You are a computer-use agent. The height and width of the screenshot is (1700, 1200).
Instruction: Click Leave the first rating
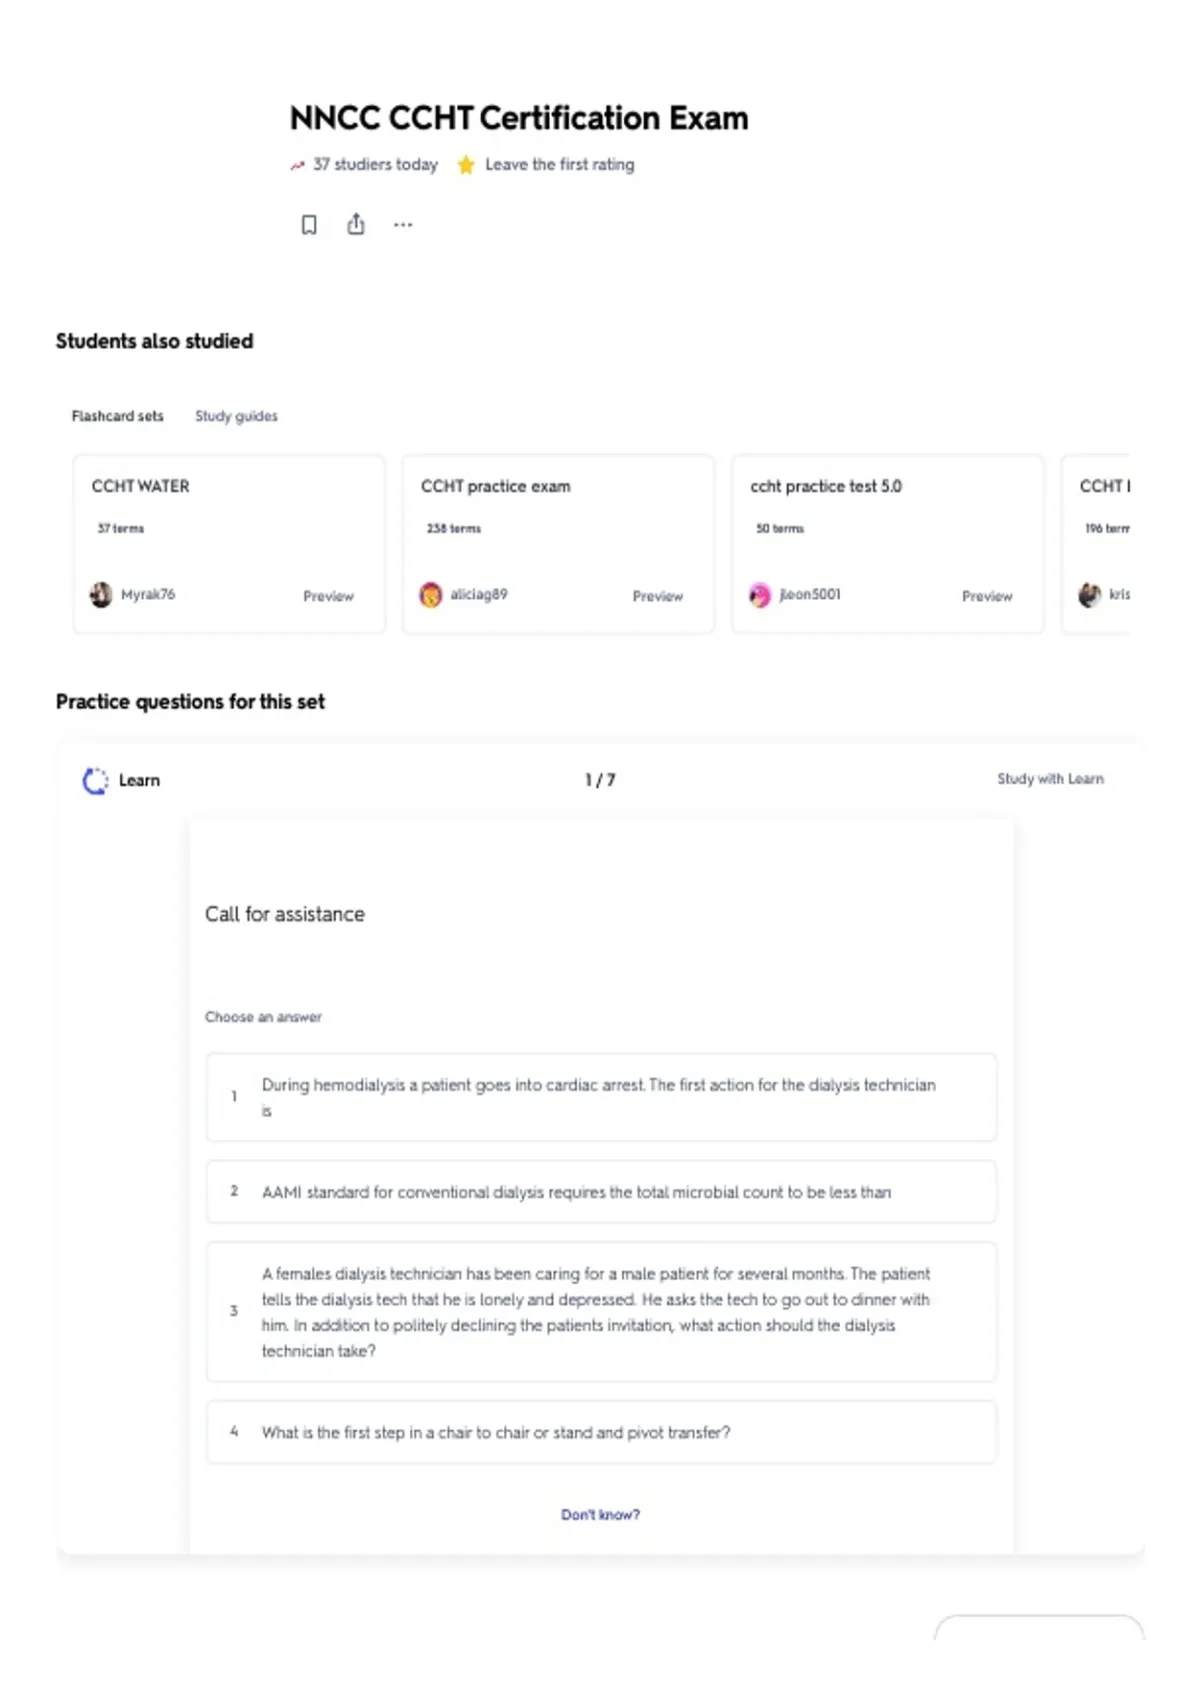point(559,165)
